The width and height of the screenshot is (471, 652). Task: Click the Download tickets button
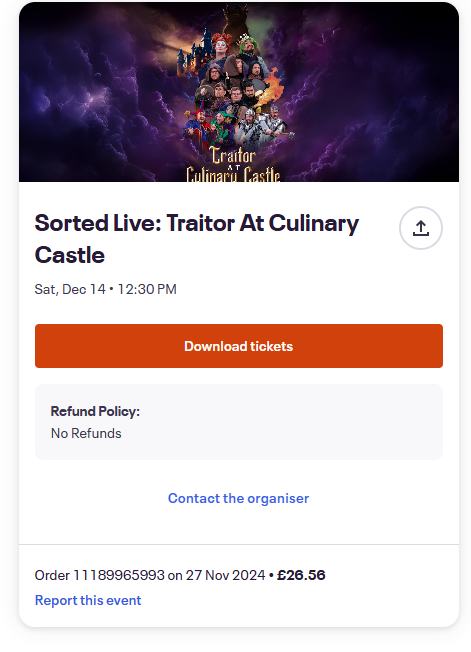[x=239, y=346]
